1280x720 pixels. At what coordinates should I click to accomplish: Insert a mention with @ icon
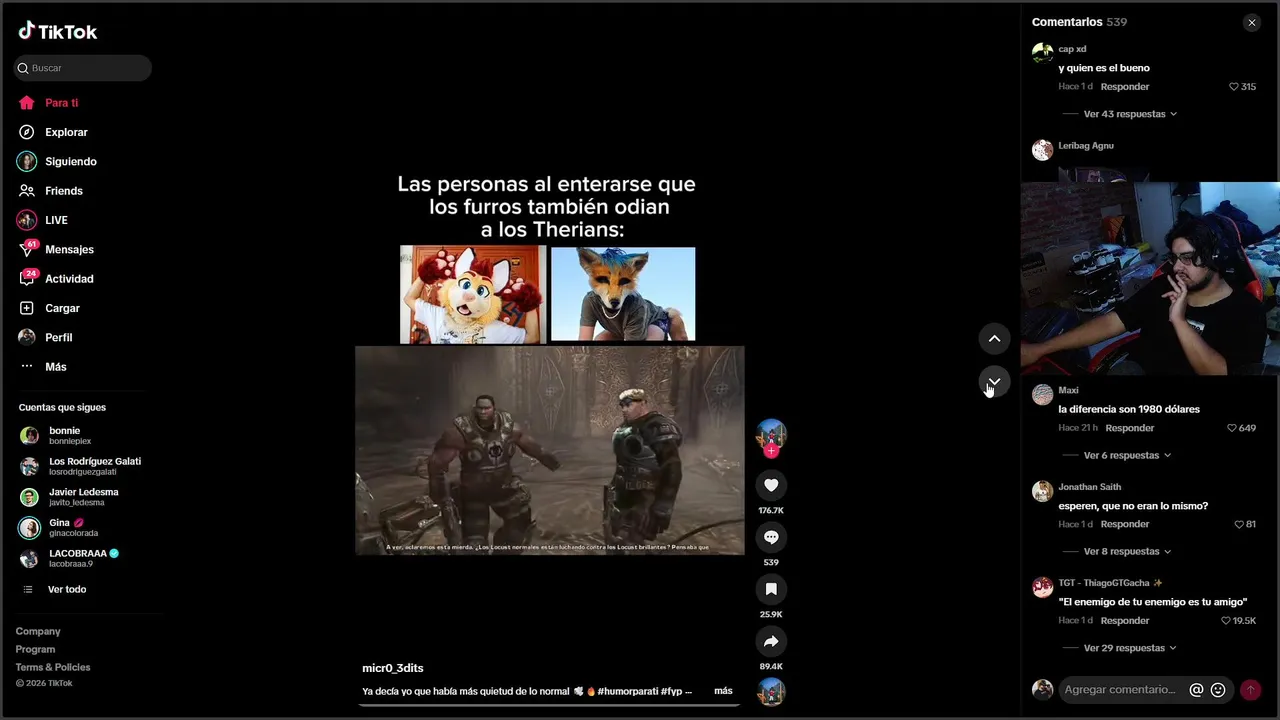click(x=1196, y=690)
